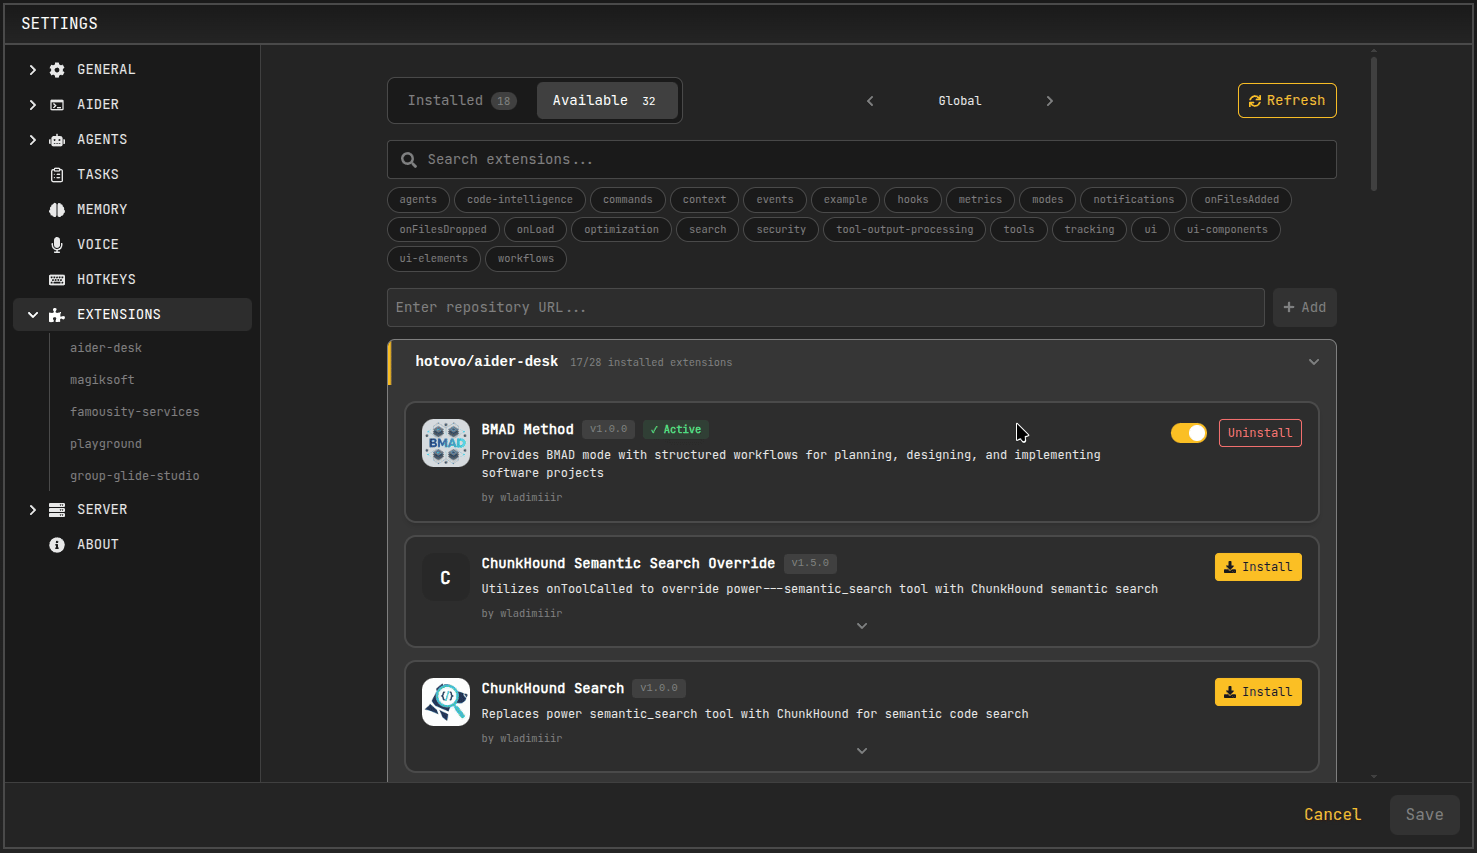Switch to the Installed tab
The image size is (1477, 853).
[462, 101]
